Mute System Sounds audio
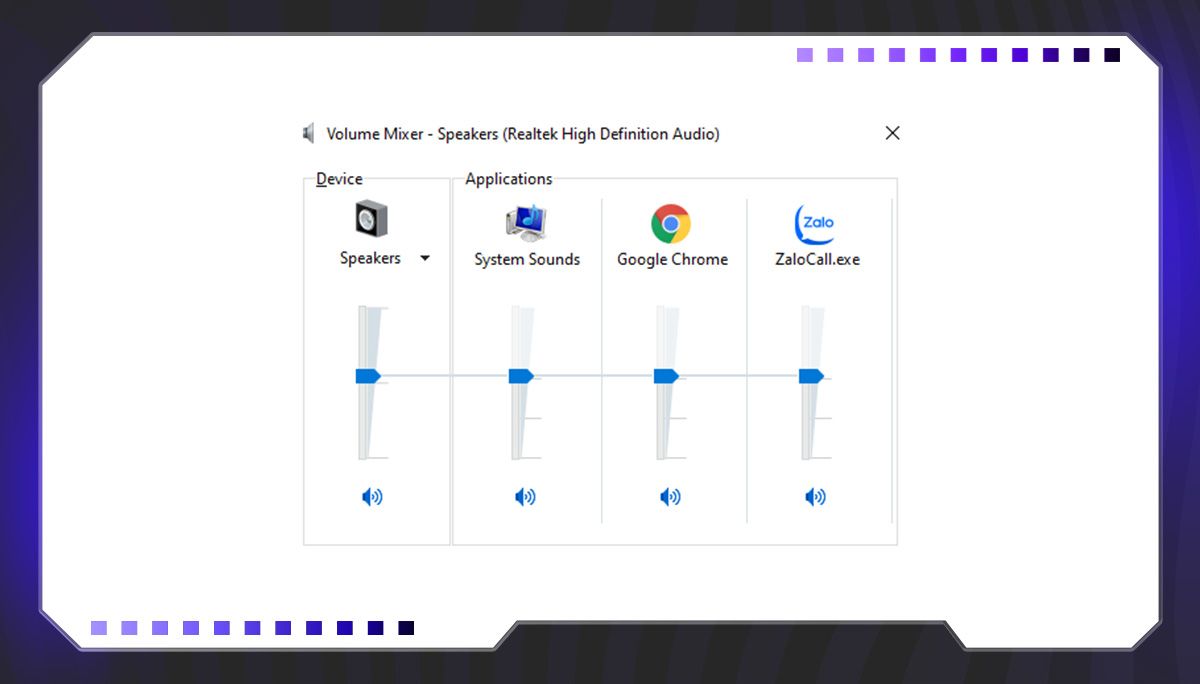The image size is (1200, 684). 526,496
